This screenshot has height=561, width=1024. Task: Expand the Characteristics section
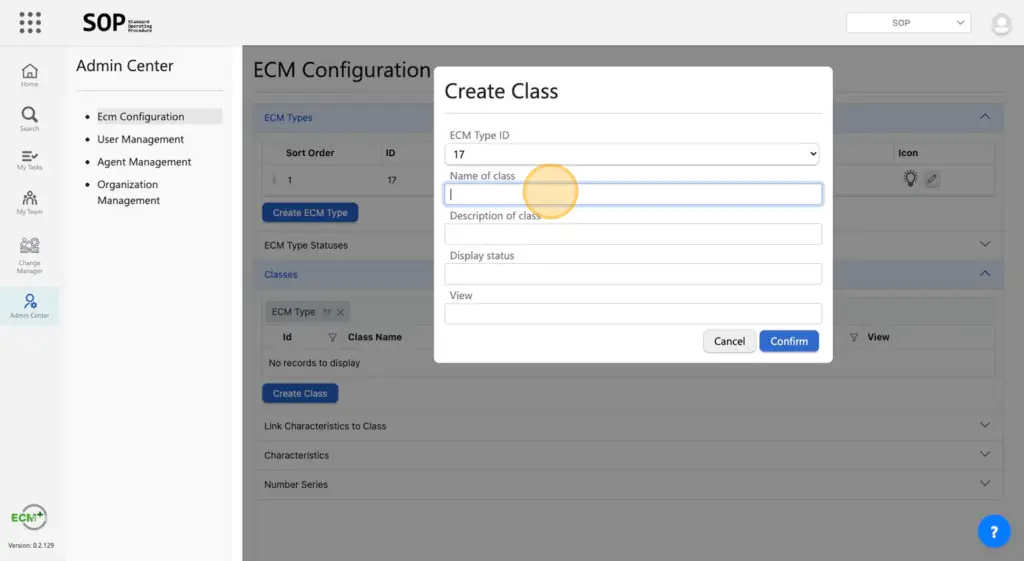coord(985,455)
